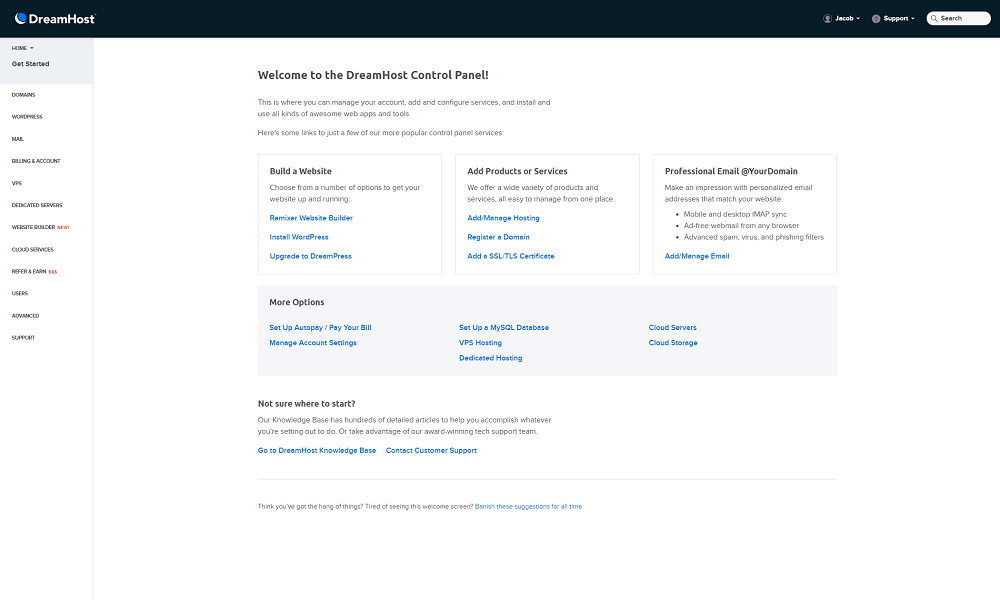1000x600 pixels.
Task: Click Upgrade to DreamPress link
Action: click(x=311, y=256)
